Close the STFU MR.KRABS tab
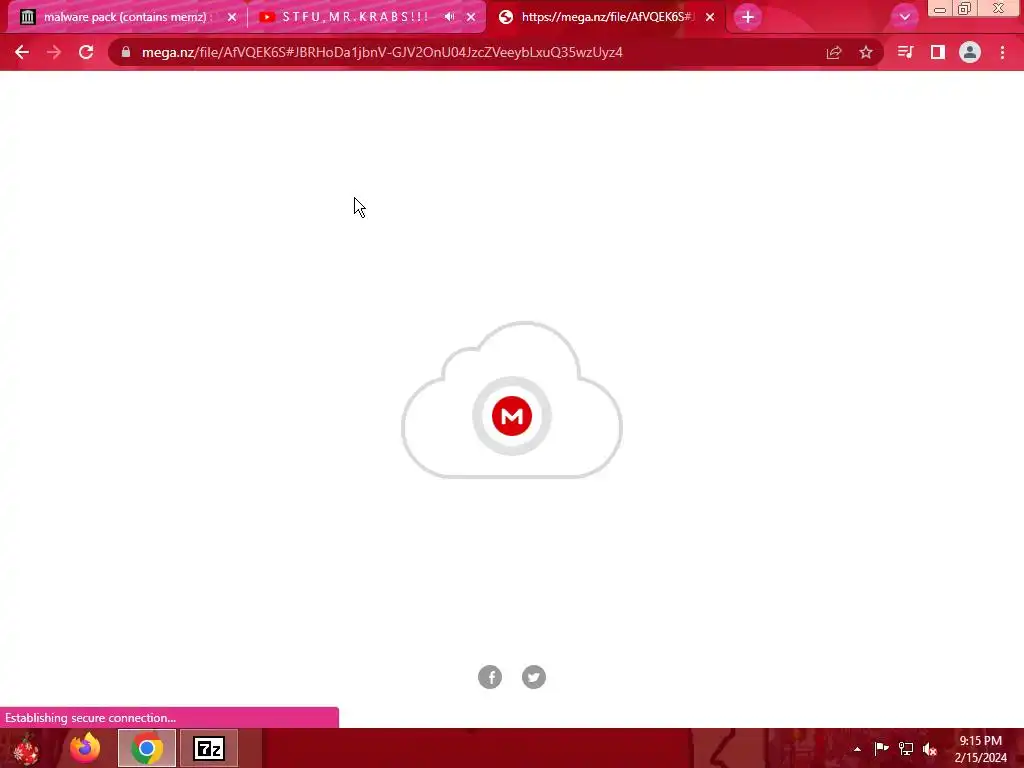The image size is (1024, 768). (x=471, y=17)
